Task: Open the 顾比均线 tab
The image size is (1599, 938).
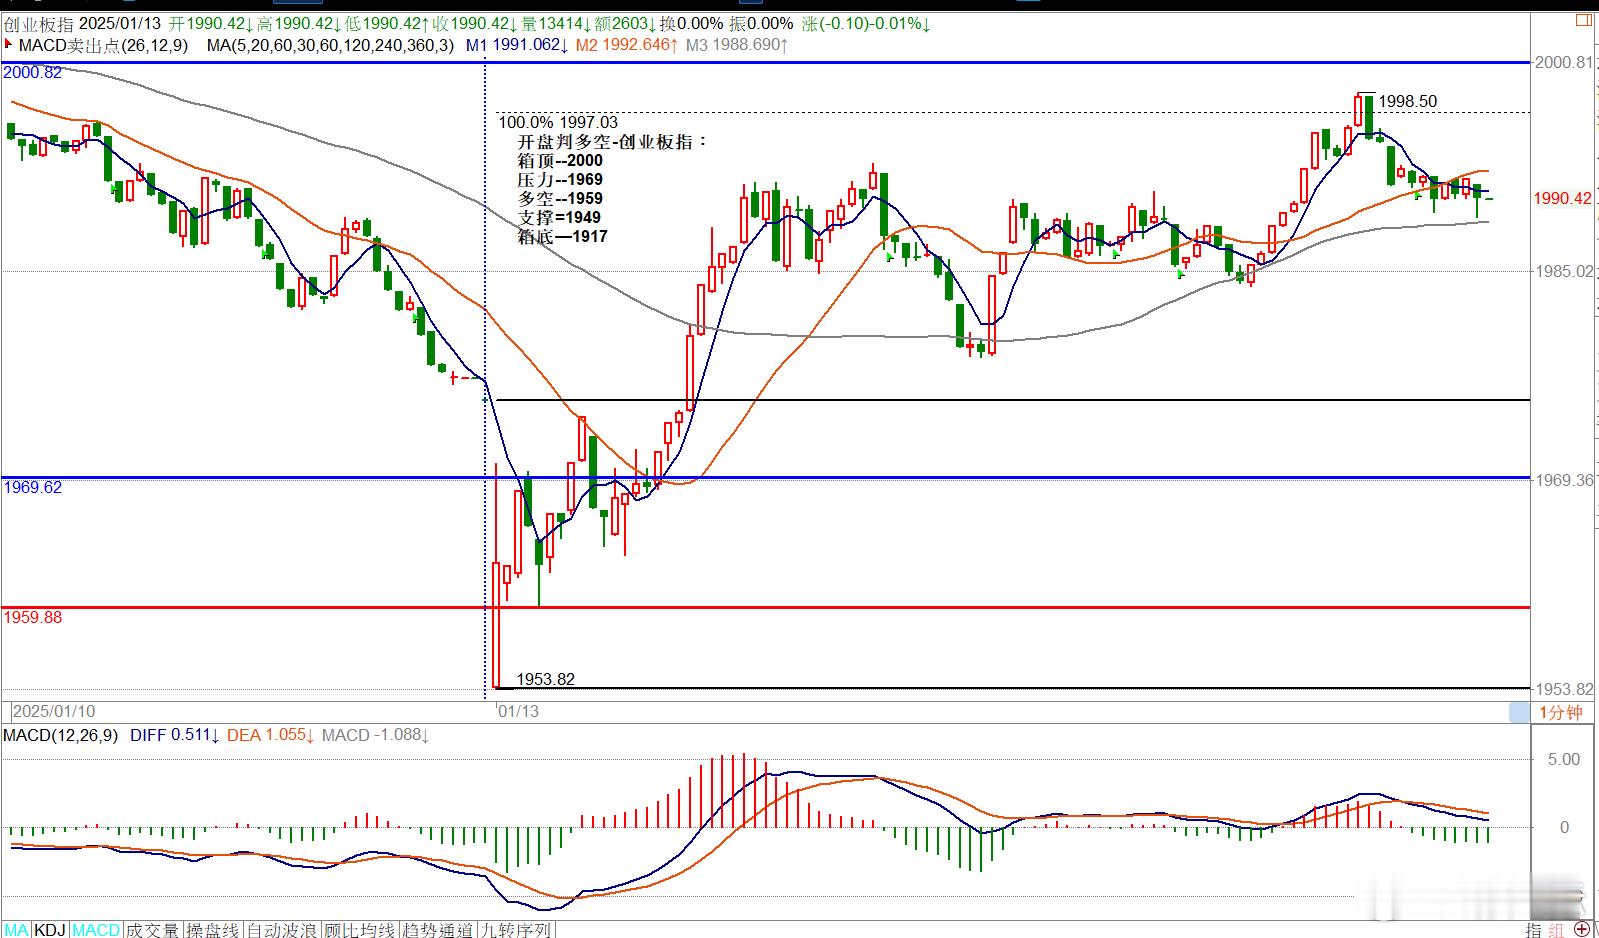Action: (359, 930)
